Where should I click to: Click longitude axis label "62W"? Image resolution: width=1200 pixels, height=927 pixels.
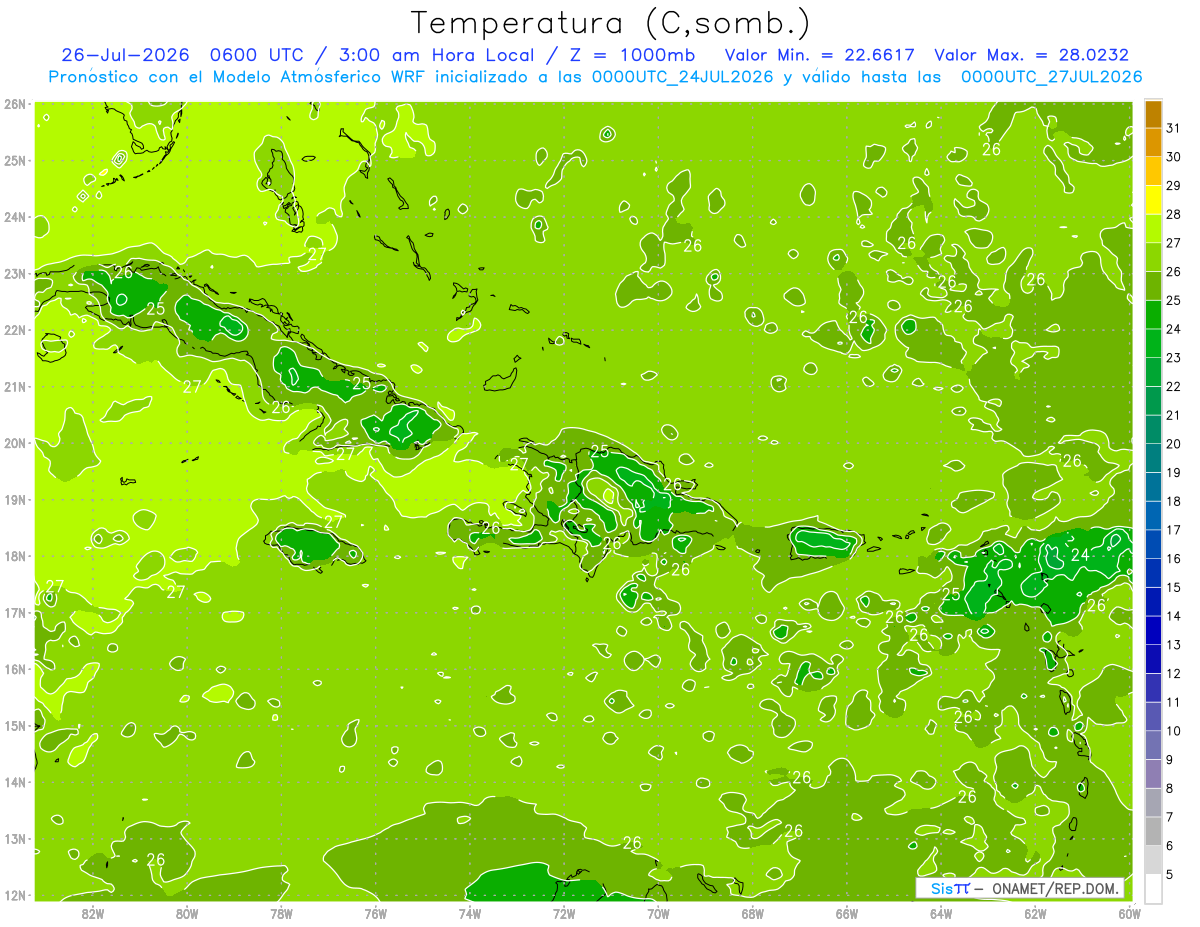tap(1035, 913)
